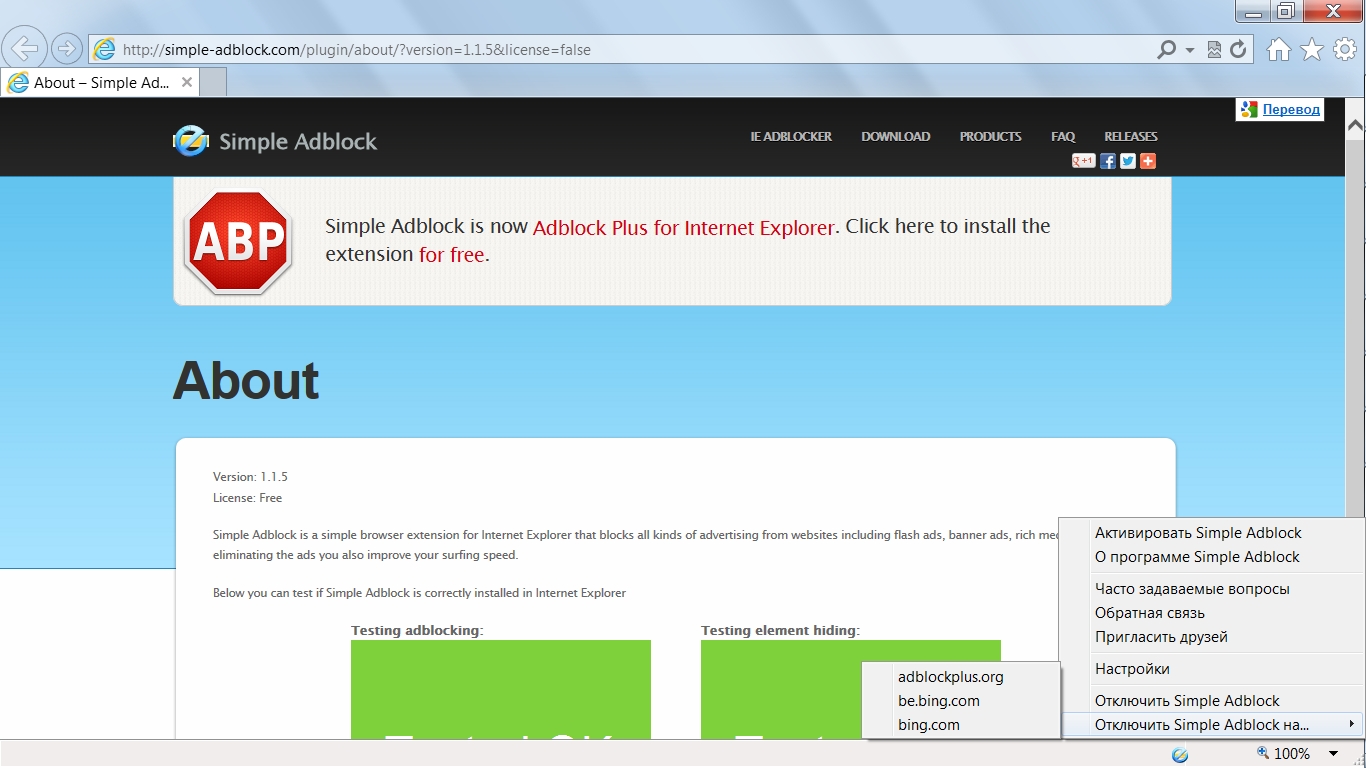Open the RELEASES nav link
Viewport: 1366px width, 768px height.
coord(1131,136)
